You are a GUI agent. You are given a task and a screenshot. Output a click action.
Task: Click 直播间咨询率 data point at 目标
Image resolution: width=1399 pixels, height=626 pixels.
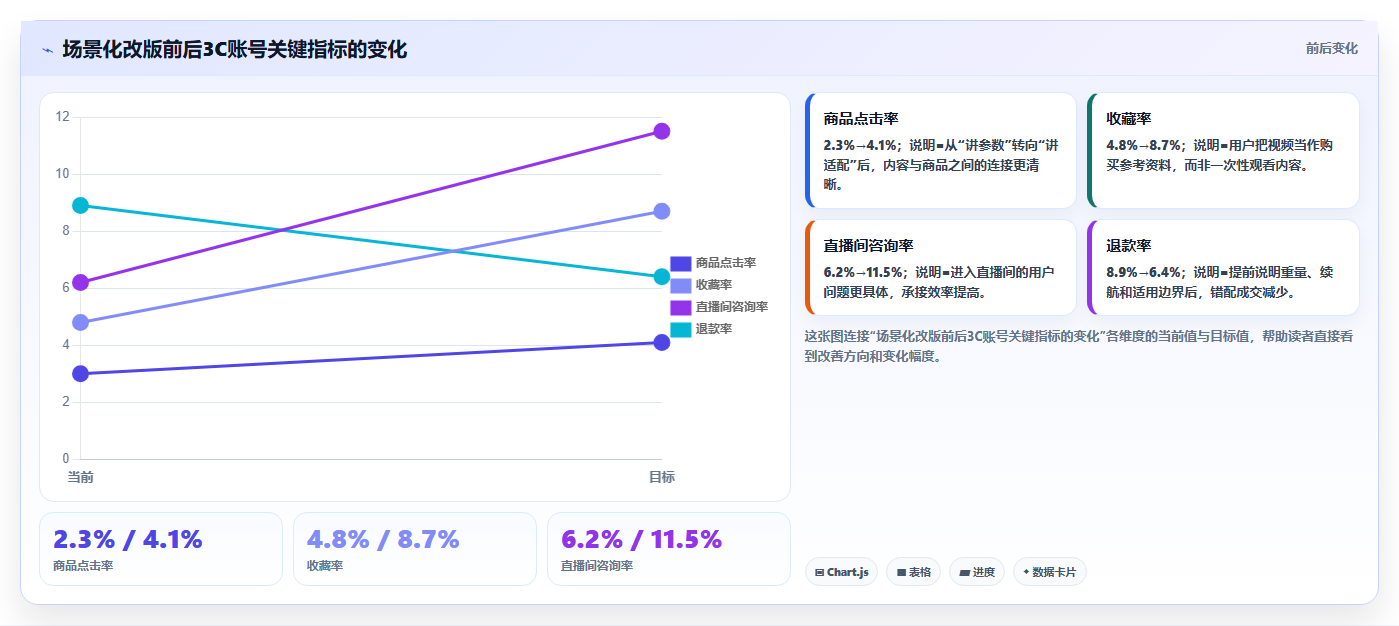pos(661,131)
